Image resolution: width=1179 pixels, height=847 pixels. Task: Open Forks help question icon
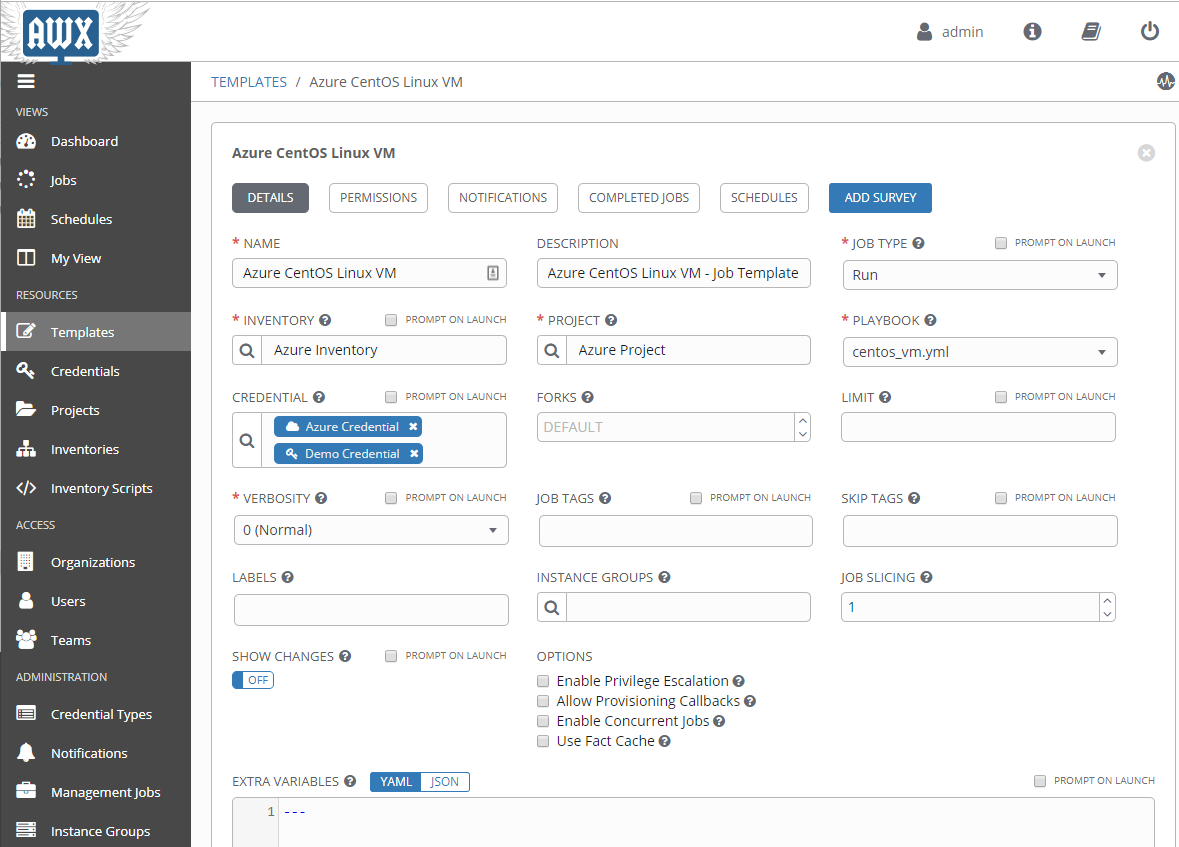tap(587, 397)
